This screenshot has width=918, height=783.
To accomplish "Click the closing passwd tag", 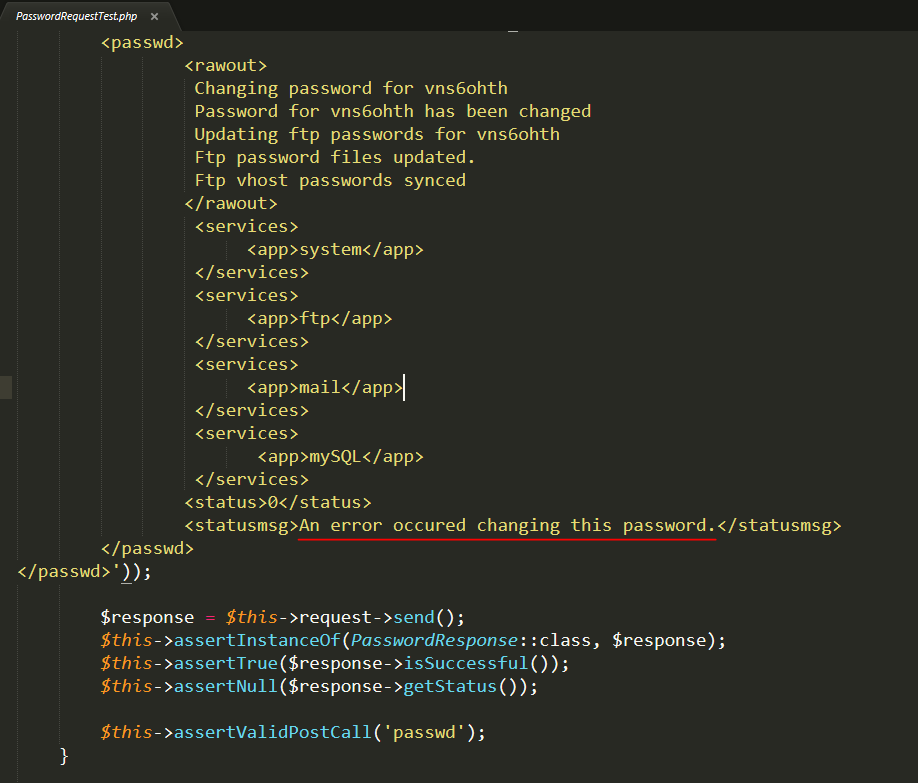I will pyautogui.click(x=147, y=547).
